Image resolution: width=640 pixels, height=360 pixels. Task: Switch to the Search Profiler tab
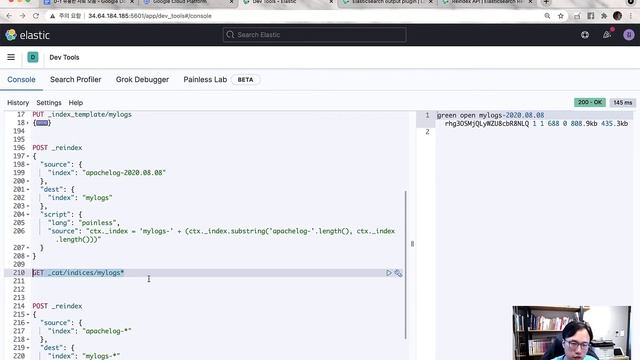click(x=76, y=80)
